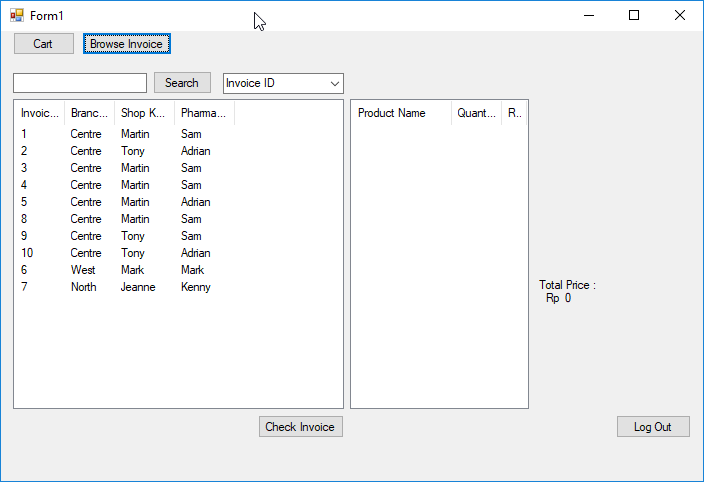This screenshot has height=482, width=704.
Task: Click the search text input field
Action: click(80, 83)
